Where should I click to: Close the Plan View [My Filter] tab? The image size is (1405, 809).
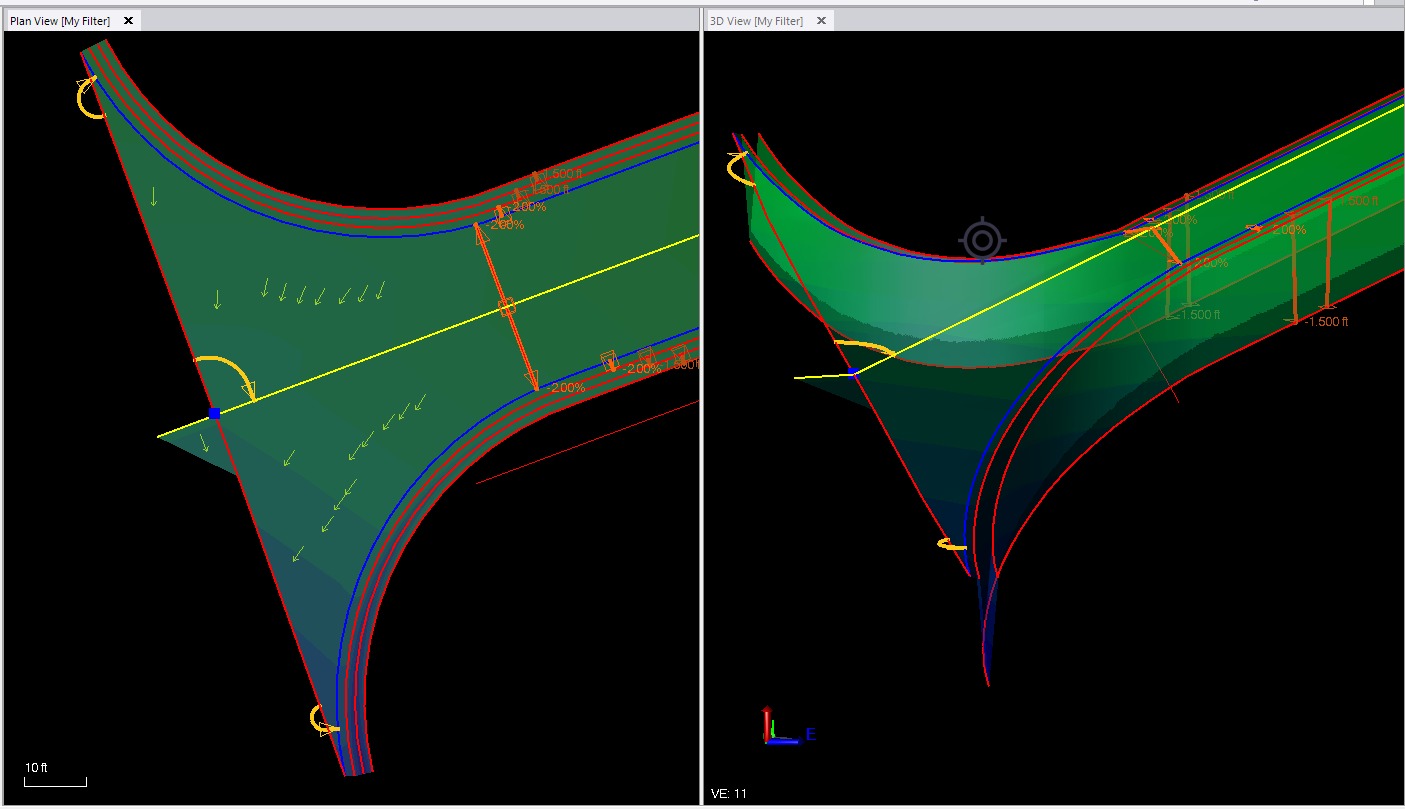127,21
